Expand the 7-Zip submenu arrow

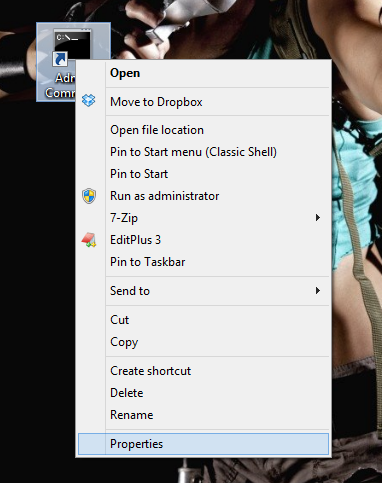click(318, 218)
